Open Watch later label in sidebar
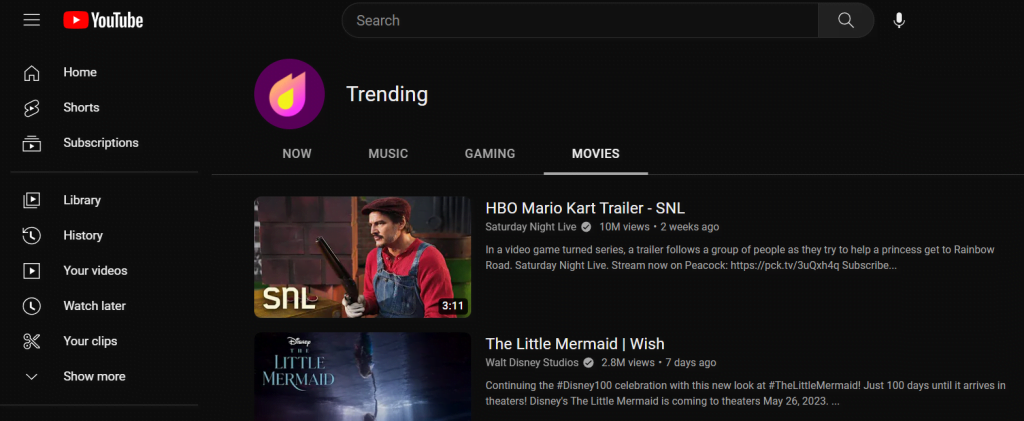Image resolution: width=1024 pixels, height=421 pixels. pyautogui.click(x=95, y=306)
